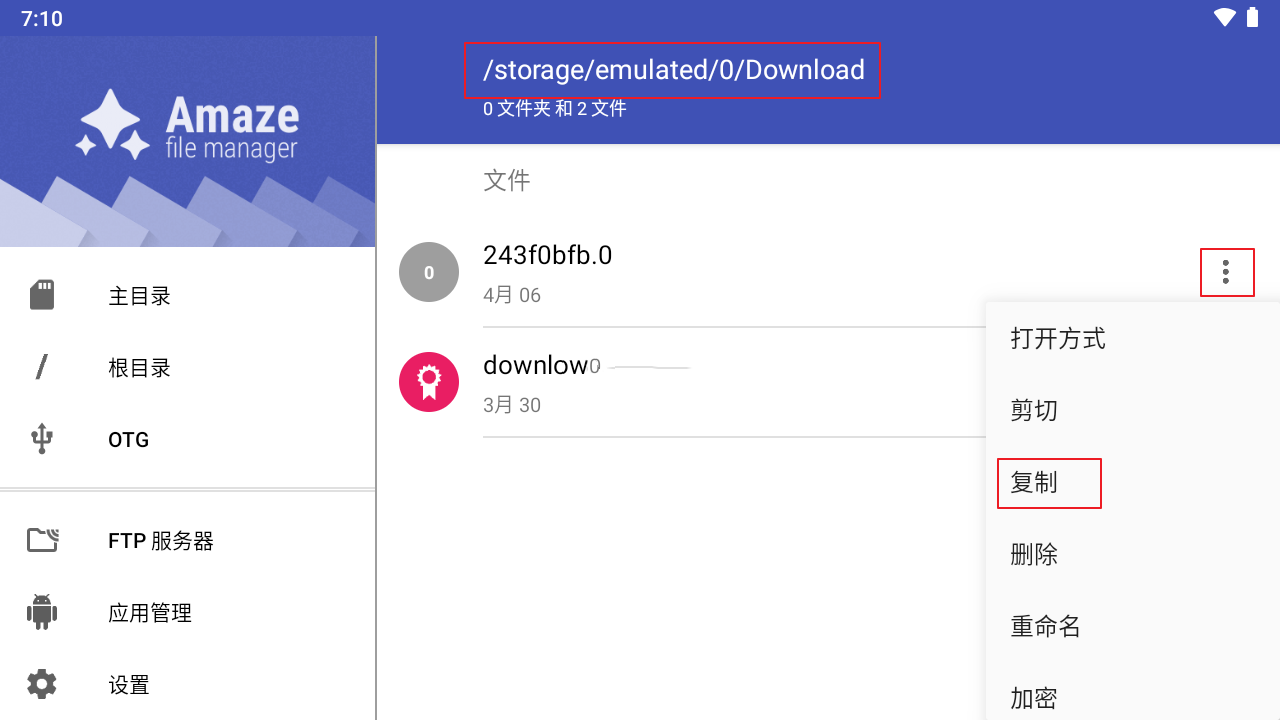The height and width of the screenshot is (720, 1280).
Task: Click the Amaze file manager logo header
Action: coord(188,126)
